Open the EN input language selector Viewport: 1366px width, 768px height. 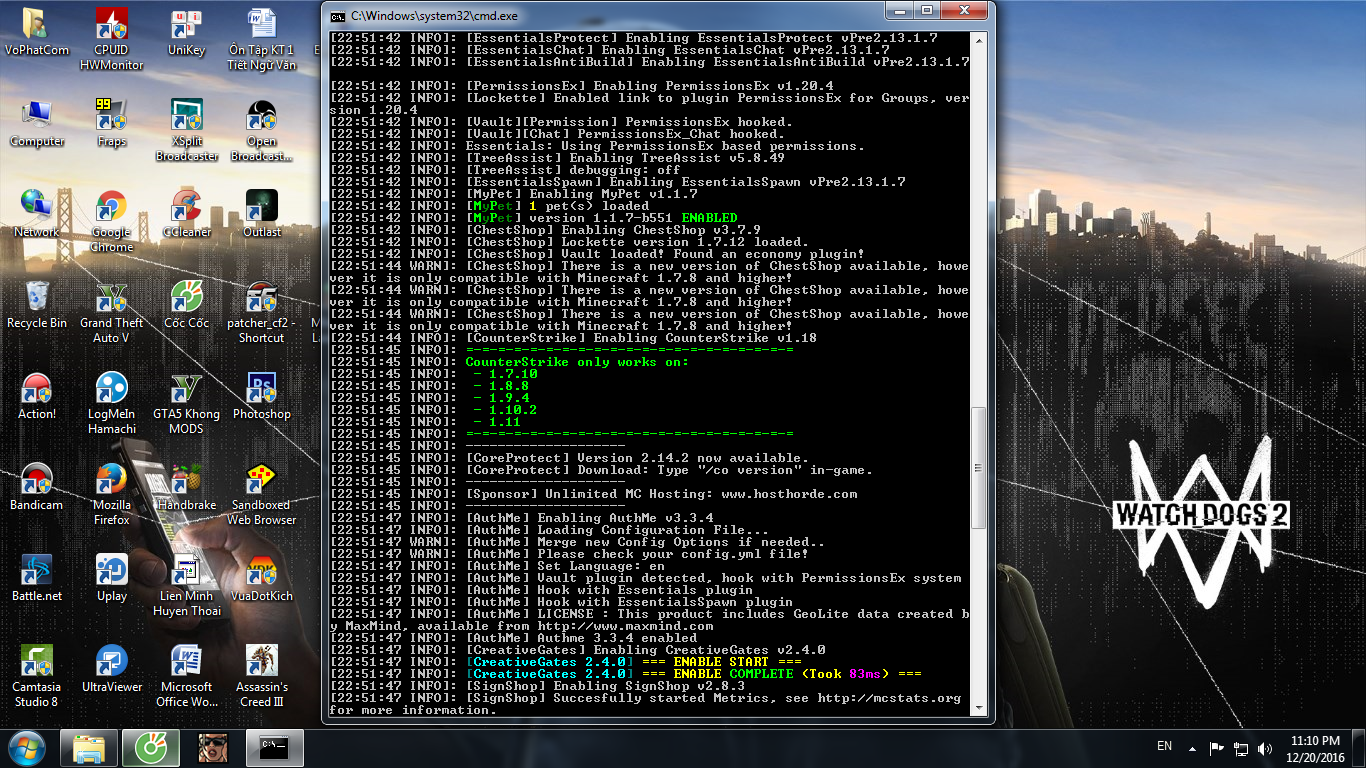pos(1164,746)
